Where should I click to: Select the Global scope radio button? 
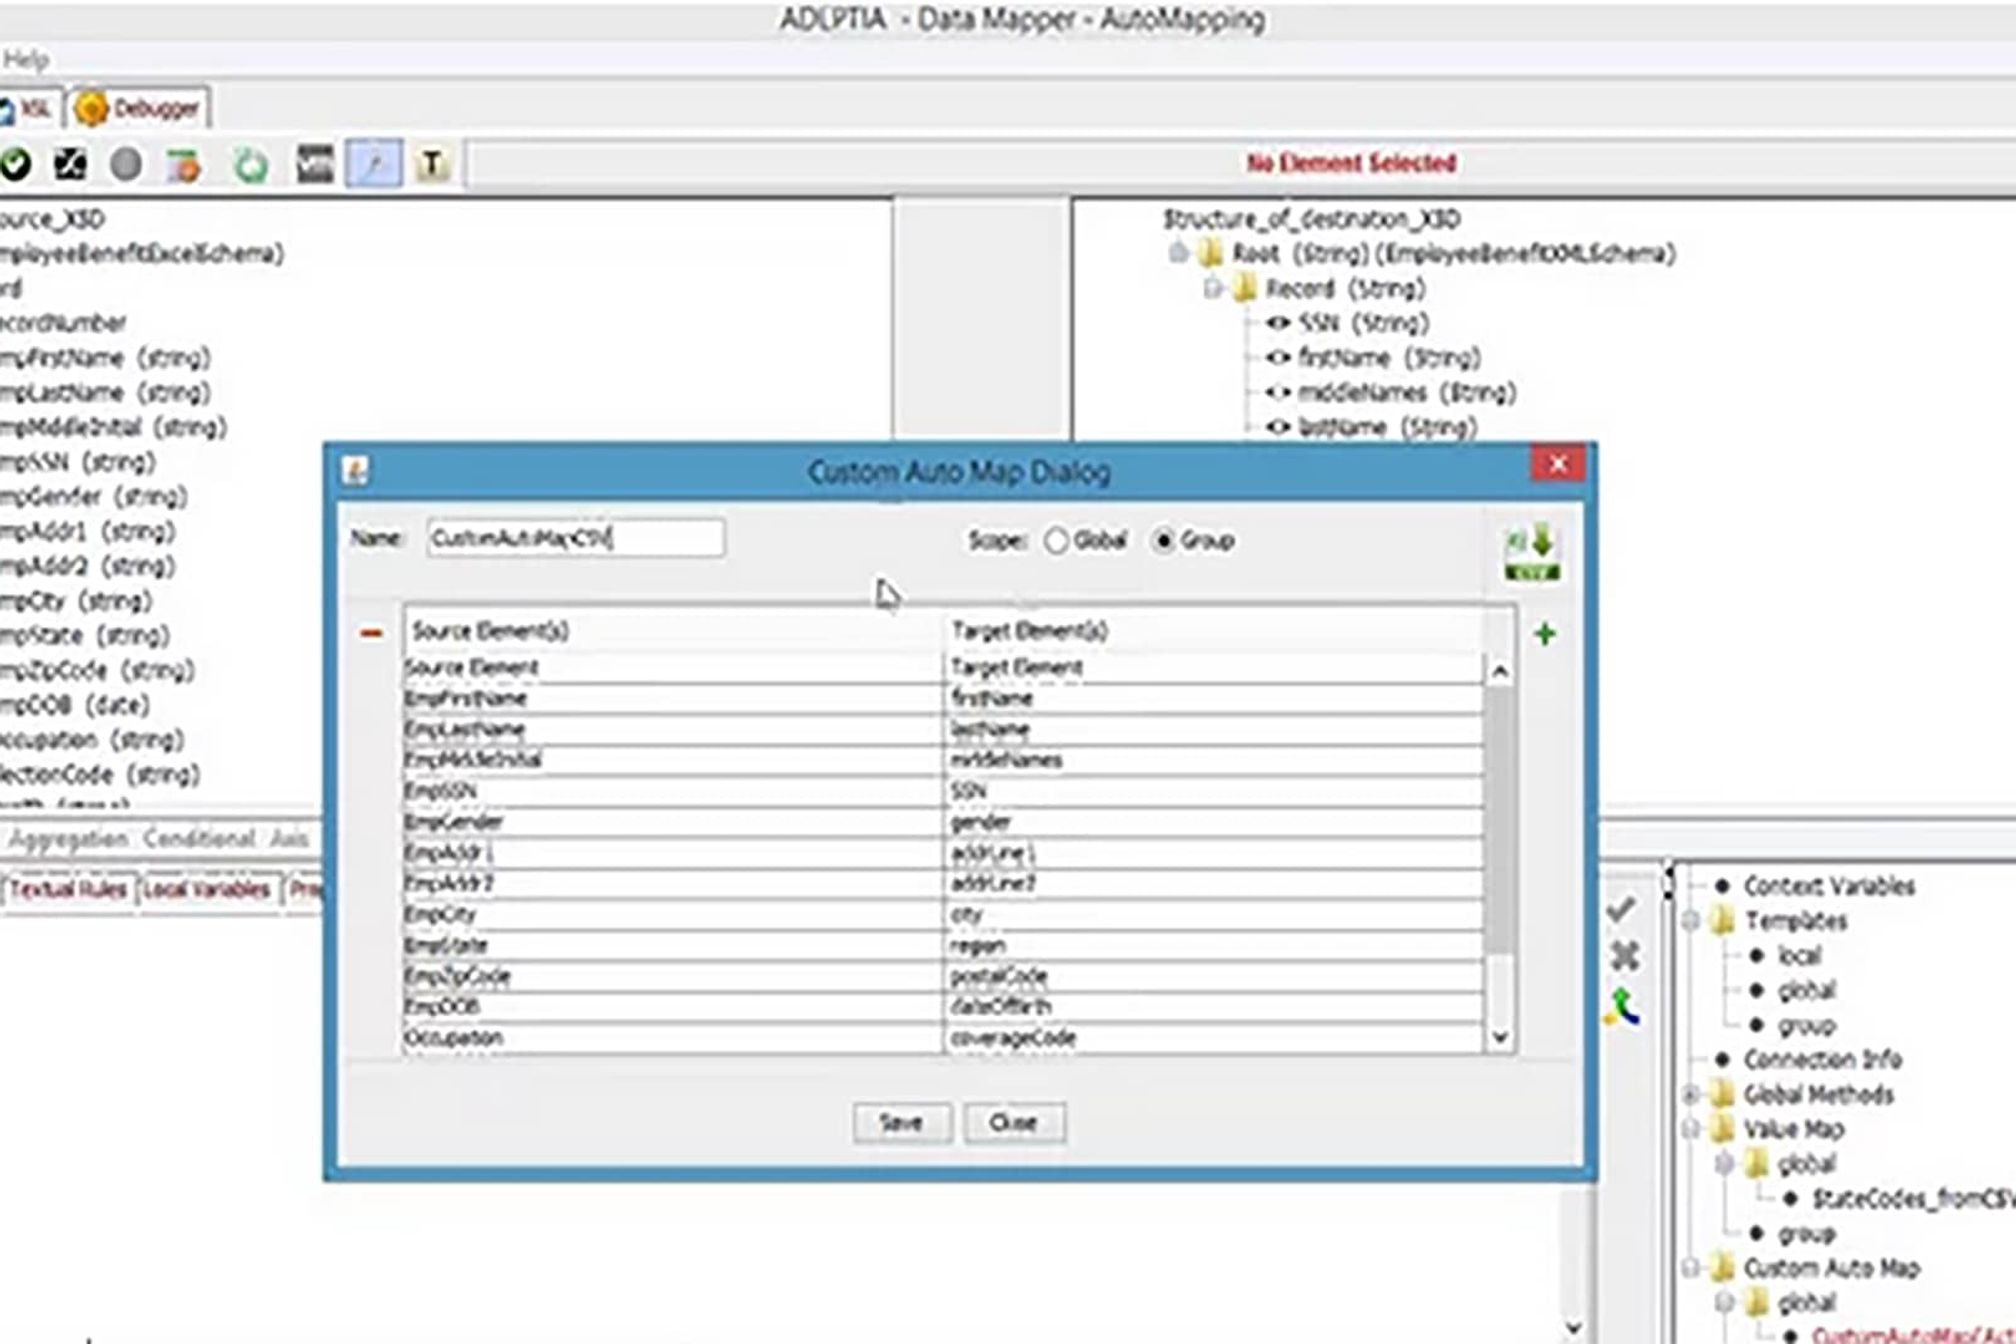pos(1056,541)
